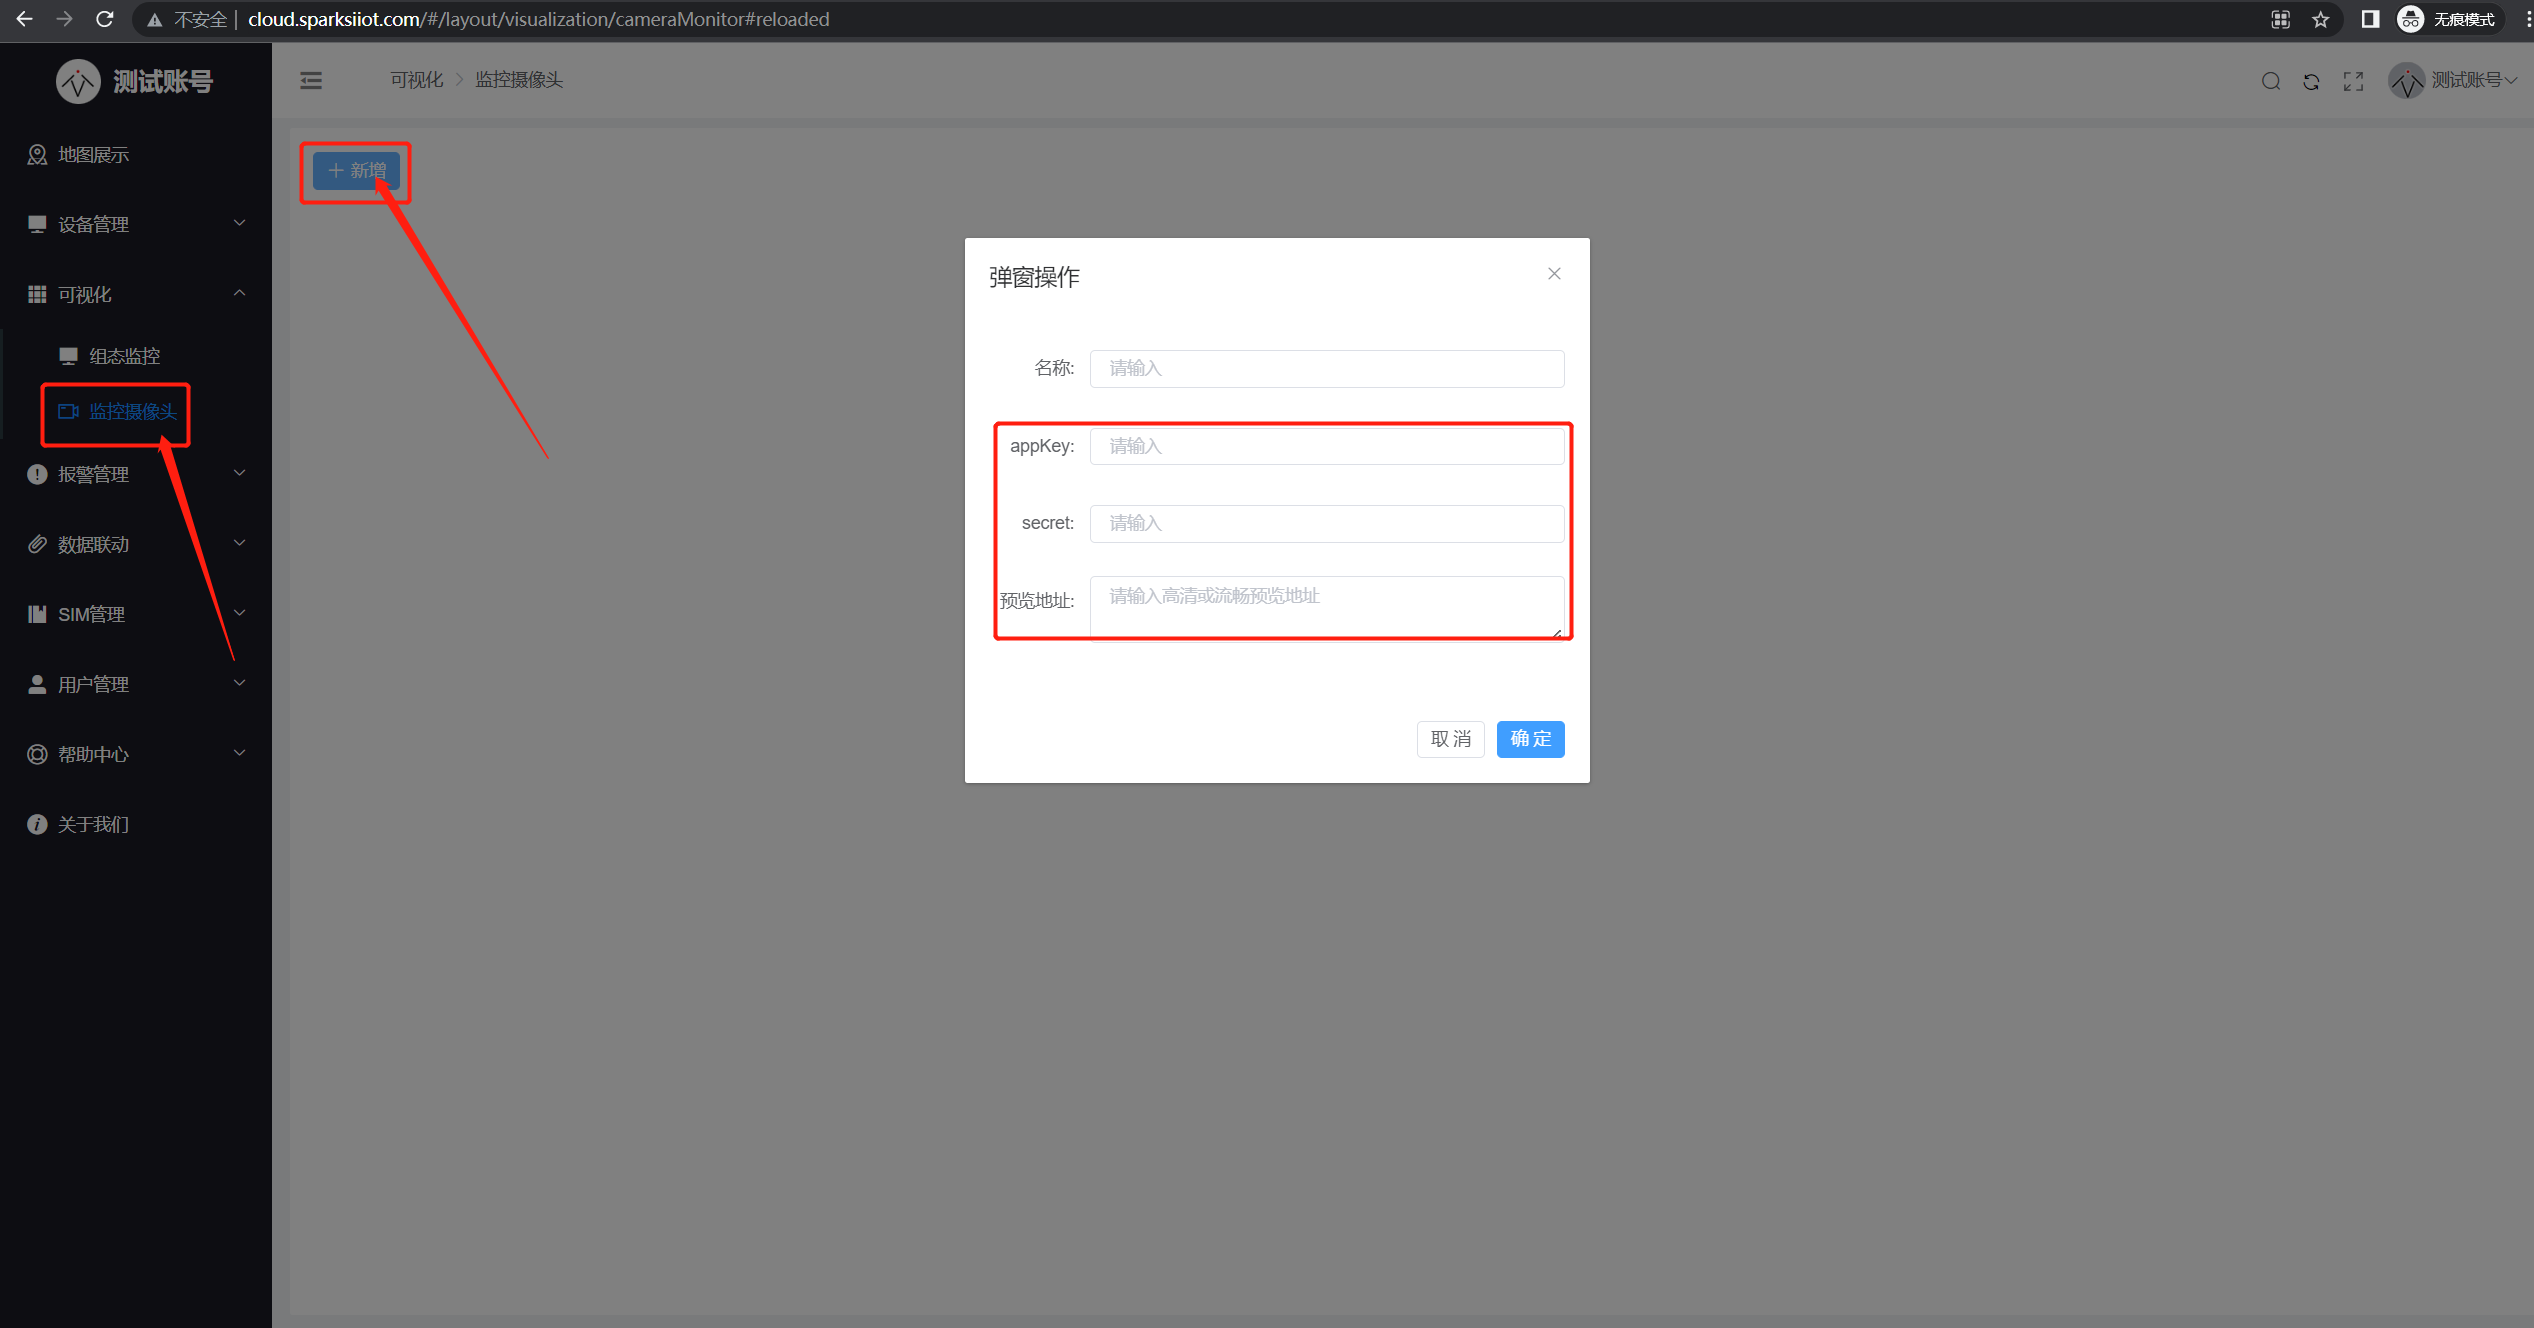2534x1328 pixels.
Task: Click the browser side panel icon
Action: click(x=2369, y=19)
